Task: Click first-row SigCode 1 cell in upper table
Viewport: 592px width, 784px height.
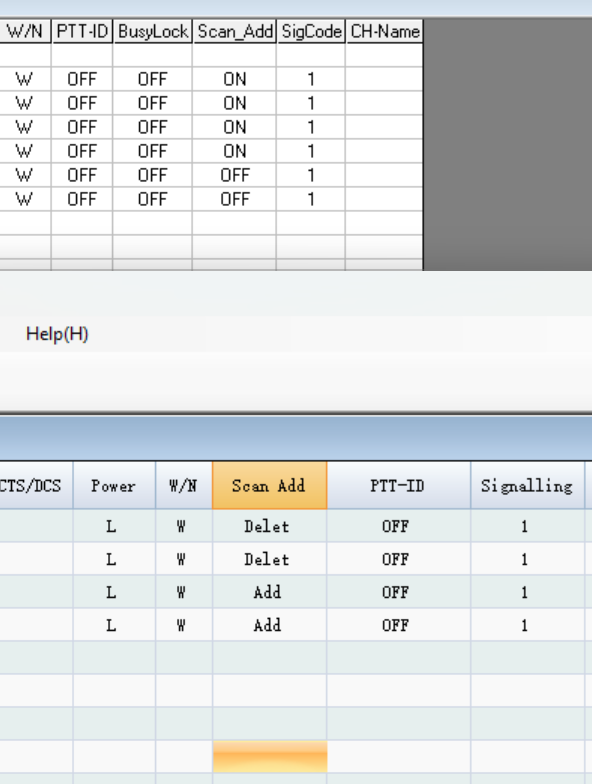Action: click(310, 79)
